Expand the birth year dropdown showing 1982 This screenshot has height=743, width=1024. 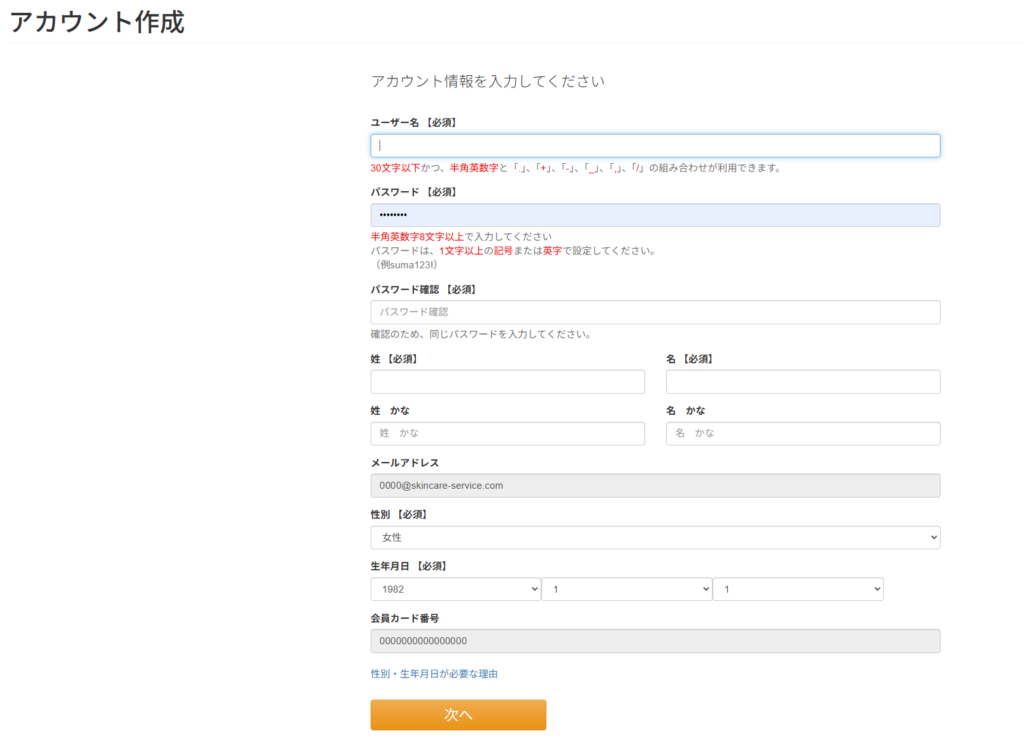click(x=455, y=590)
